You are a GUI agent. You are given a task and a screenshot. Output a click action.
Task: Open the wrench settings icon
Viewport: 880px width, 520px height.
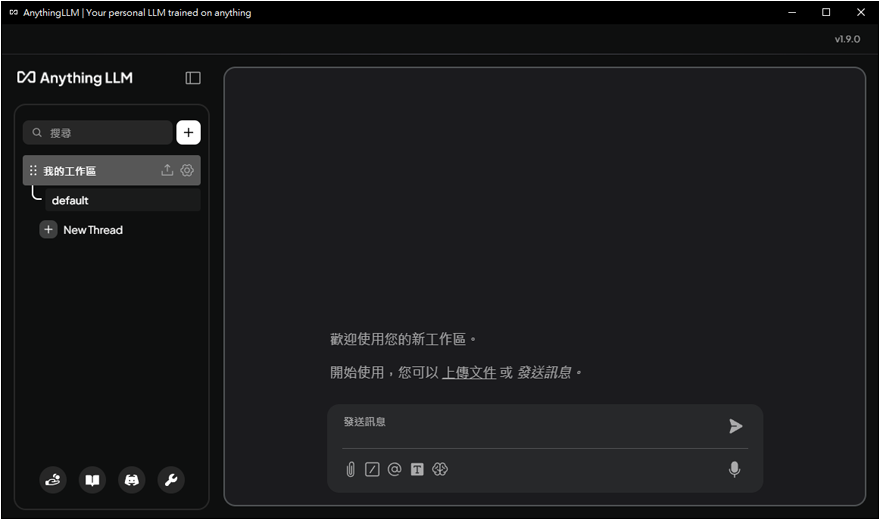coord(170,480)
